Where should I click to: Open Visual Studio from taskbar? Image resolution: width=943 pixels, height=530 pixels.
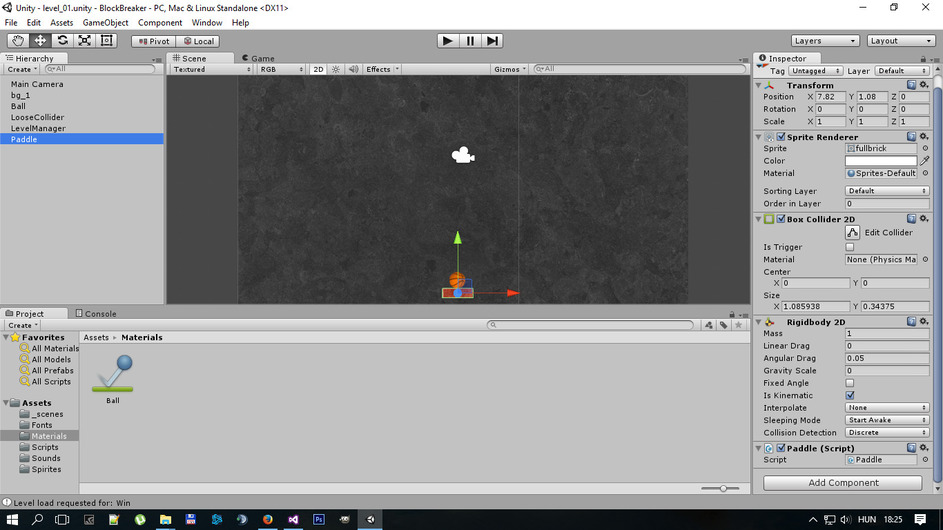[x=293, y=519]
